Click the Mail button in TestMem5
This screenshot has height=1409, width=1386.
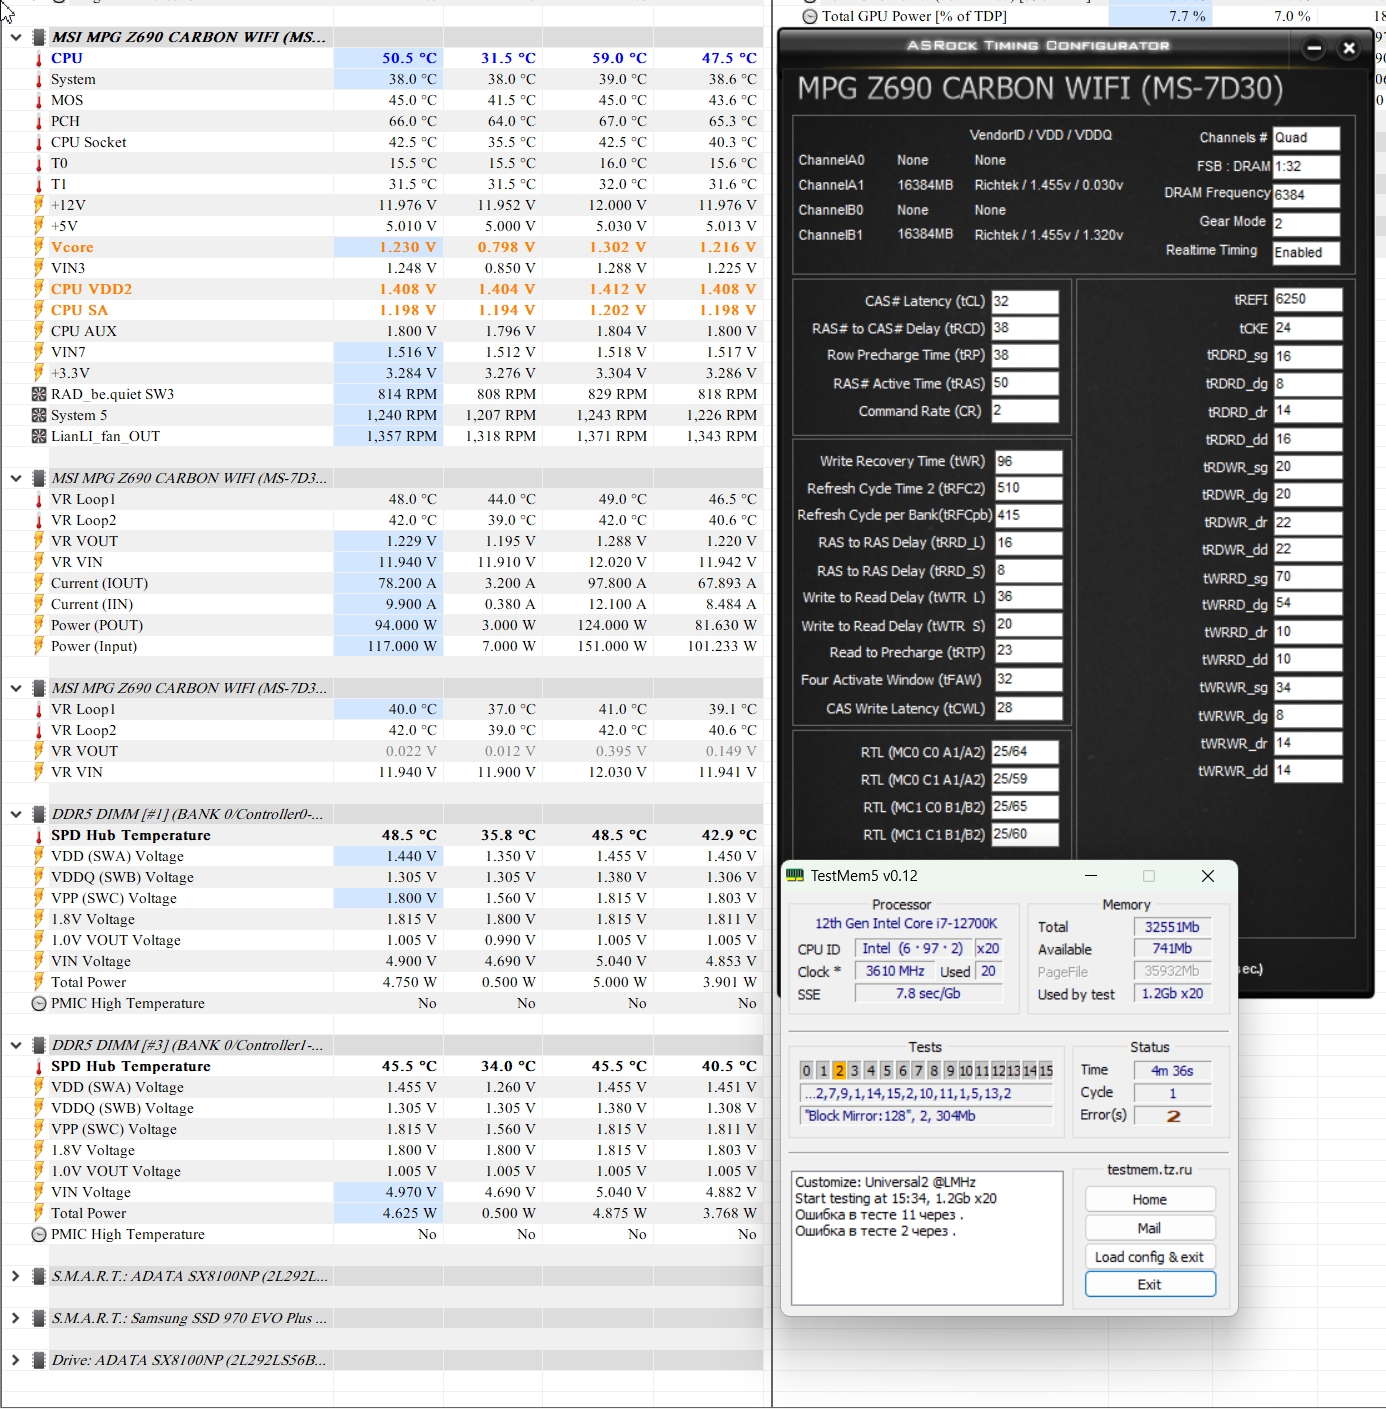[1150, 1228]
